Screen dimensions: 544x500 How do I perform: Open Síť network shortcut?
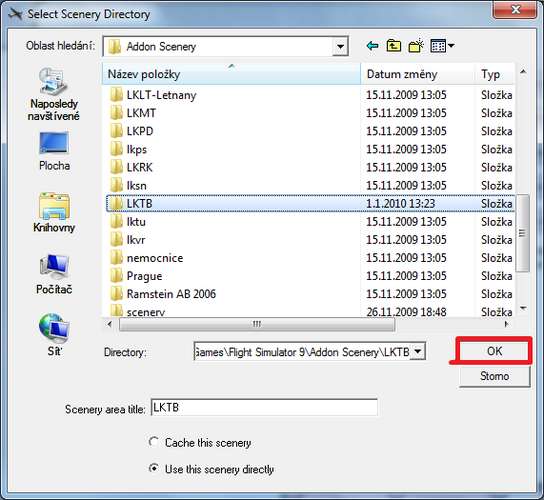pos(54,335)
